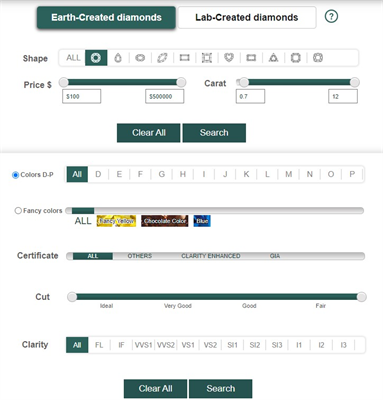Image resolution: width=383 pixels, height=400 pixels.
Task: Pick the princess square shape icon
Action: [x=207, y=58]
